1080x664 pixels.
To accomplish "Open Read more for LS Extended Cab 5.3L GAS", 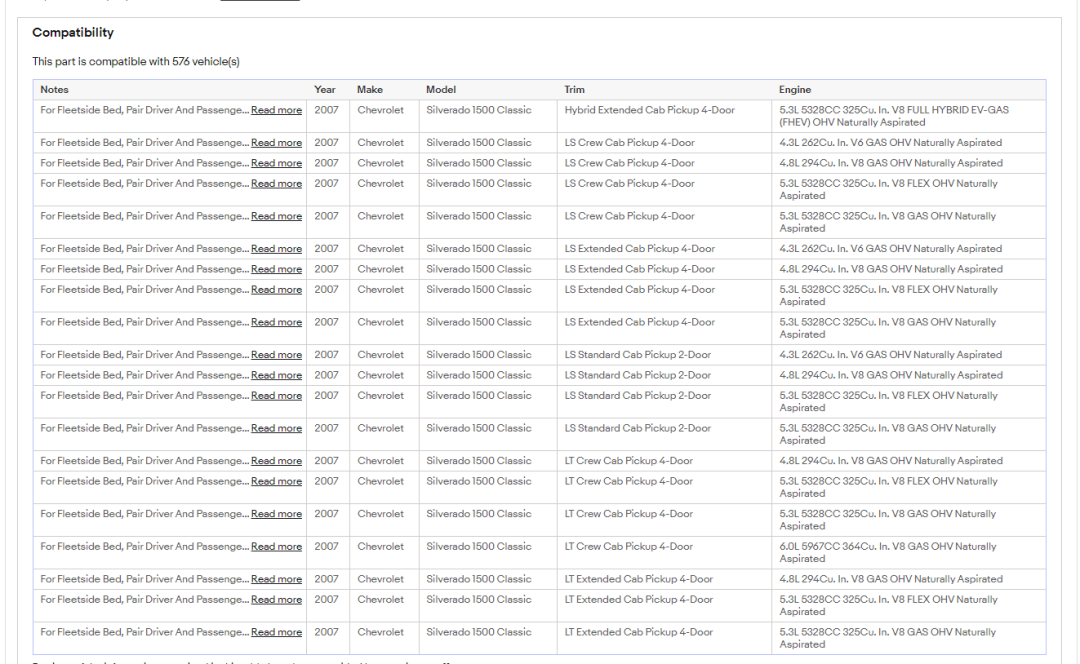I will click(276, 322).
